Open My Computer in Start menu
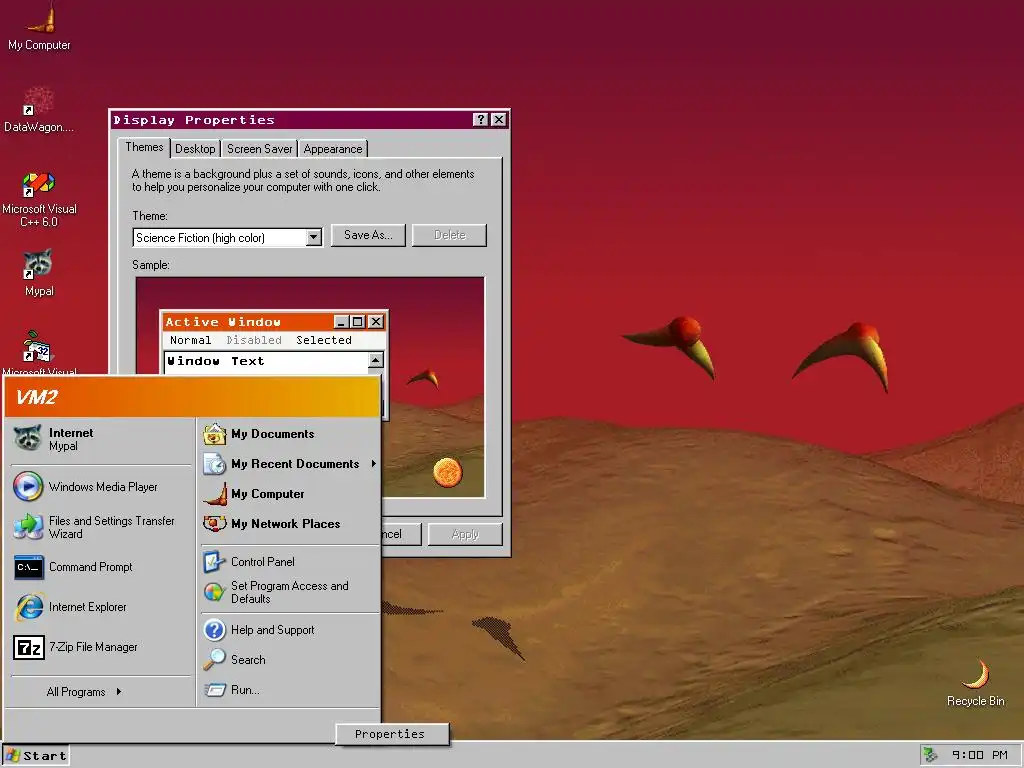 289,494
